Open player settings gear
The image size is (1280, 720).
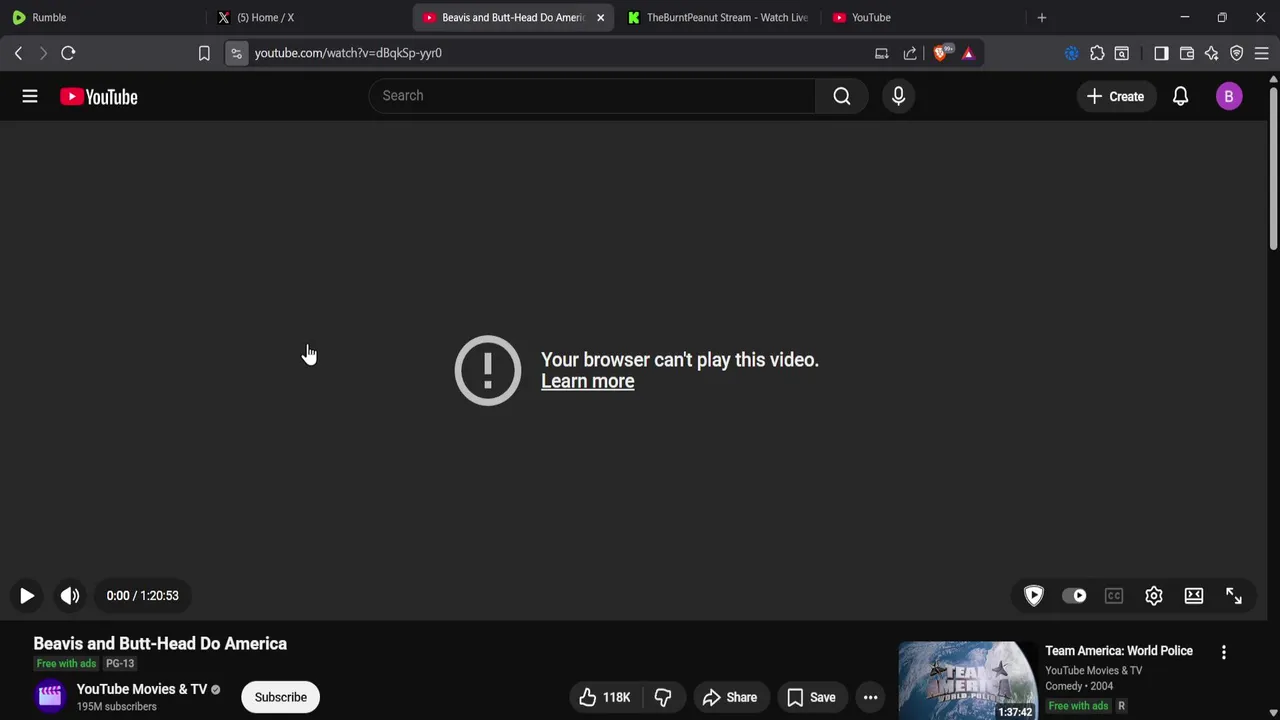1154,596
